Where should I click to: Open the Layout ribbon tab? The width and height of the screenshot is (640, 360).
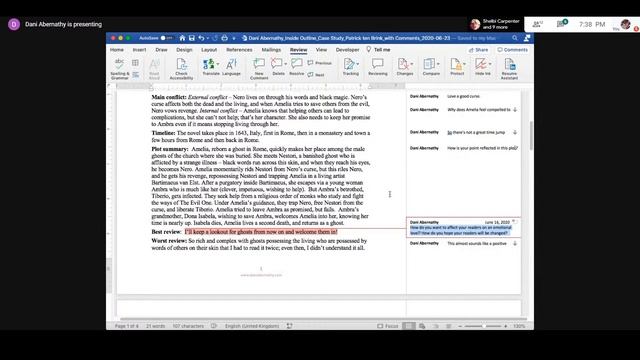tap(209, 49)
